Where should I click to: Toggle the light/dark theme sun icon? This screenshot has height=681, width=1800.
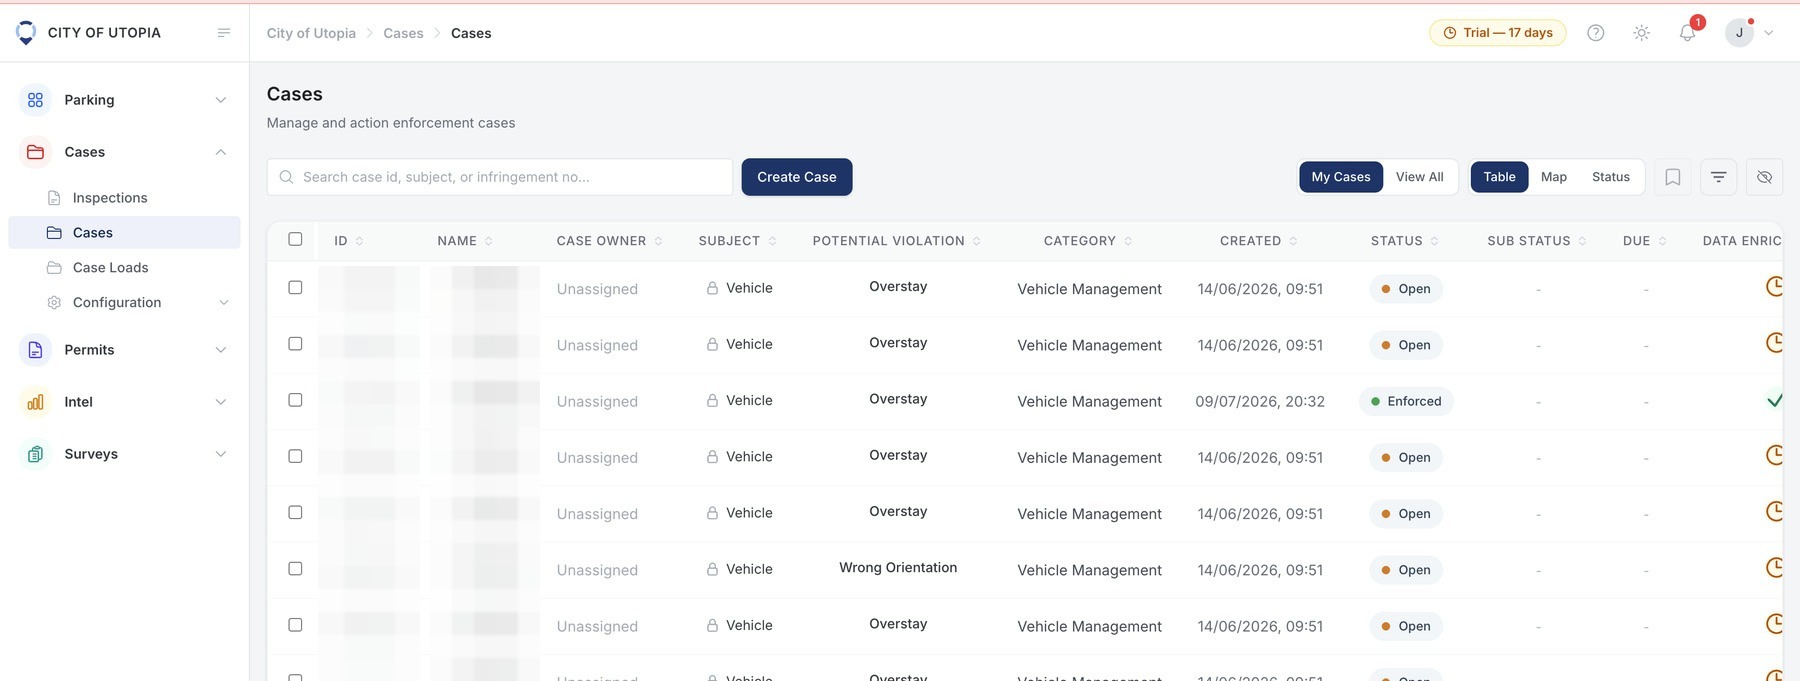coord(1641,33)
